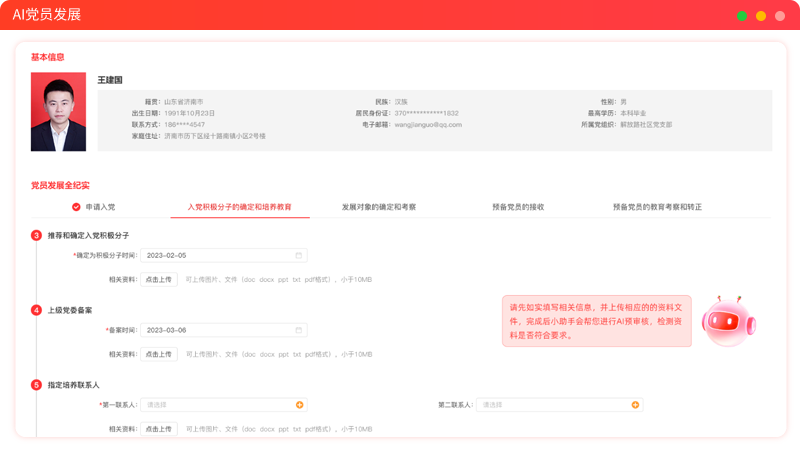
Task: Click red check icon beside 申请入党
Action: click(x=76, y=207)
